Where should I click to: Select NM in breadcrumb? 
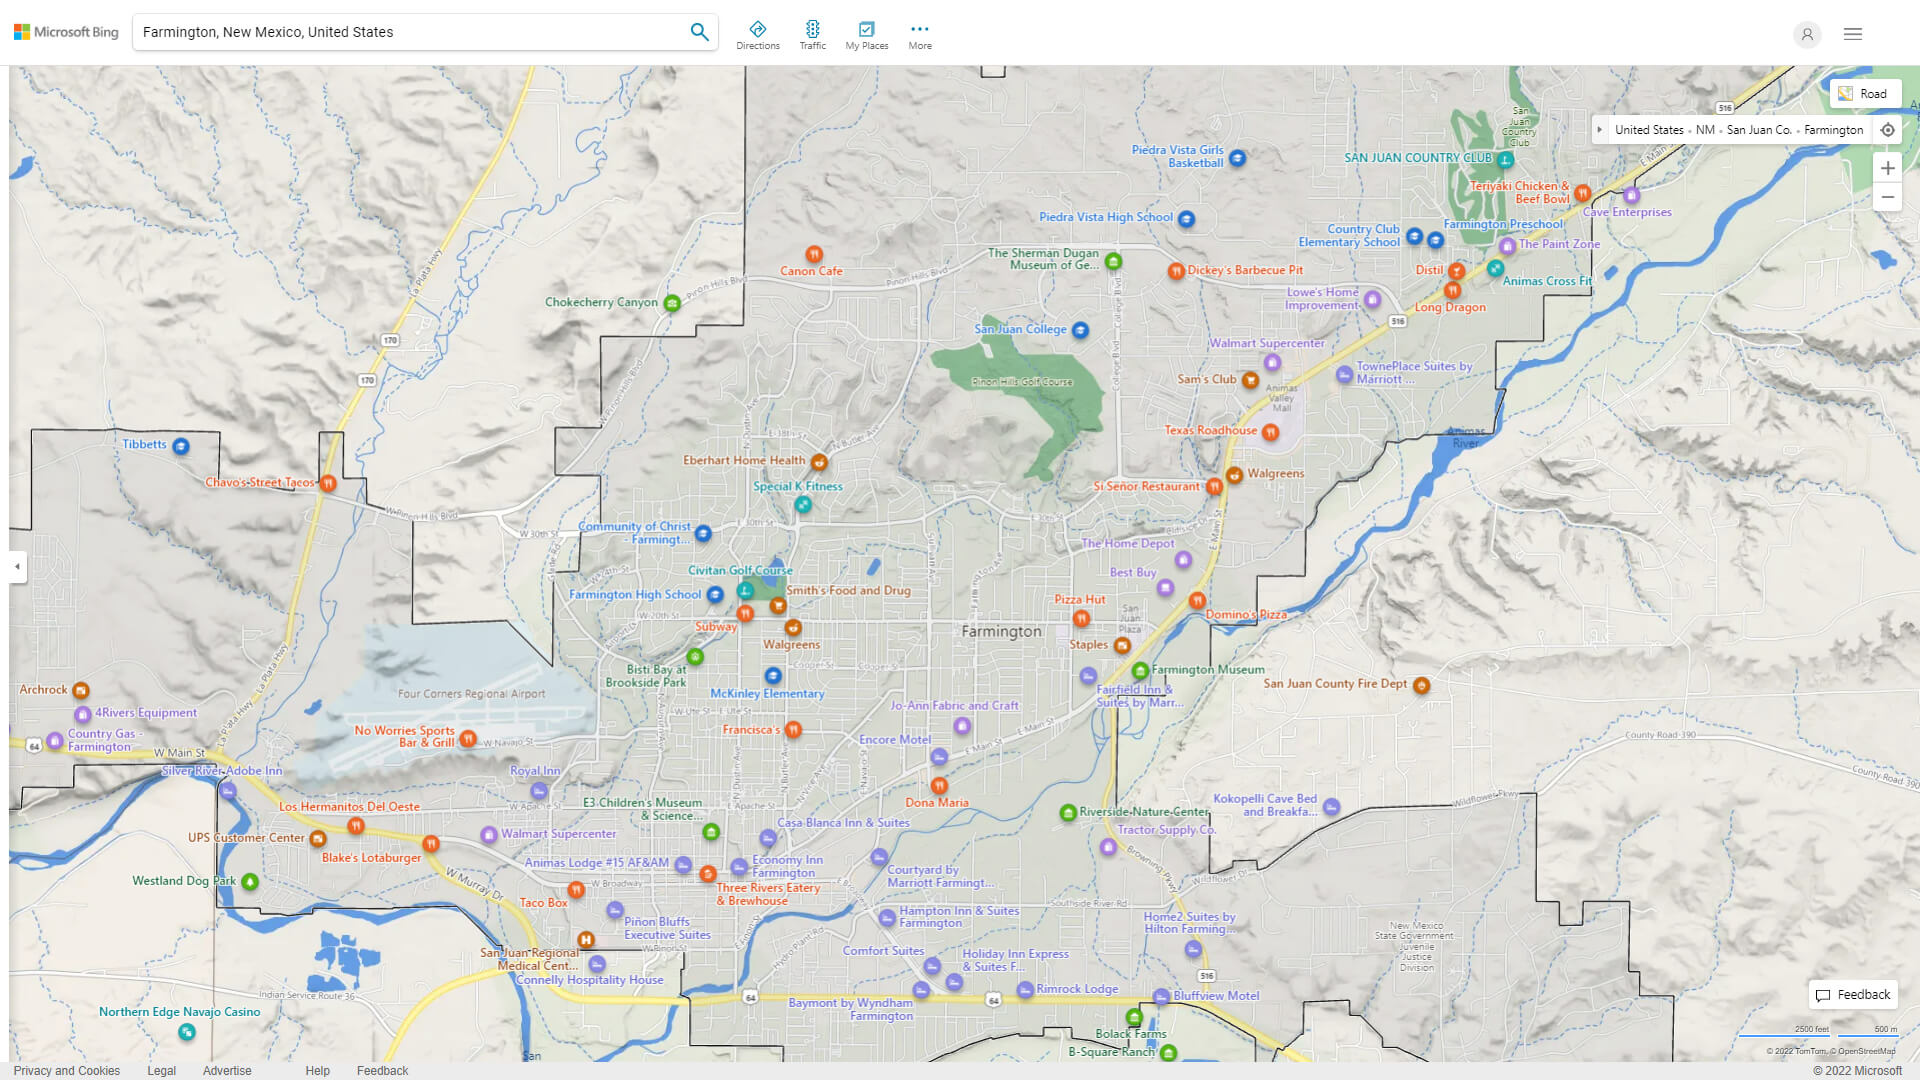coord(1705,130)
